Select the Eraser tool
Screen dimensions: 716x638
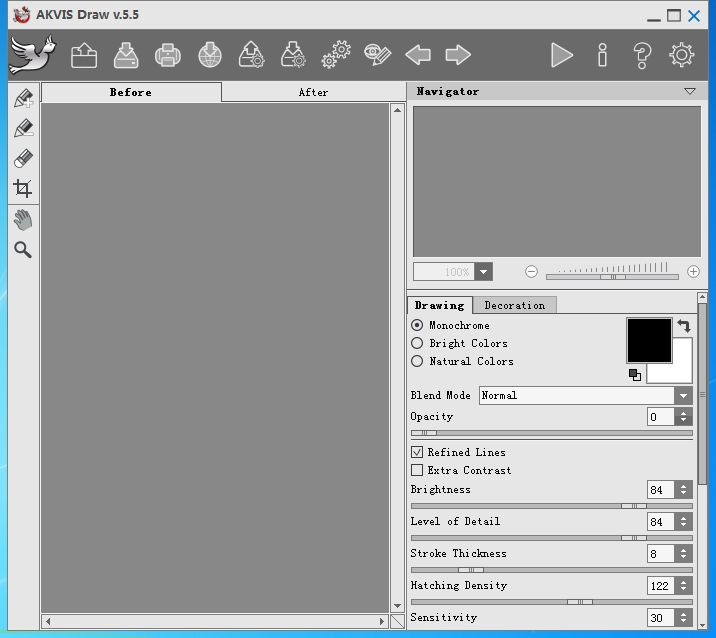click(x=23, y=158)
